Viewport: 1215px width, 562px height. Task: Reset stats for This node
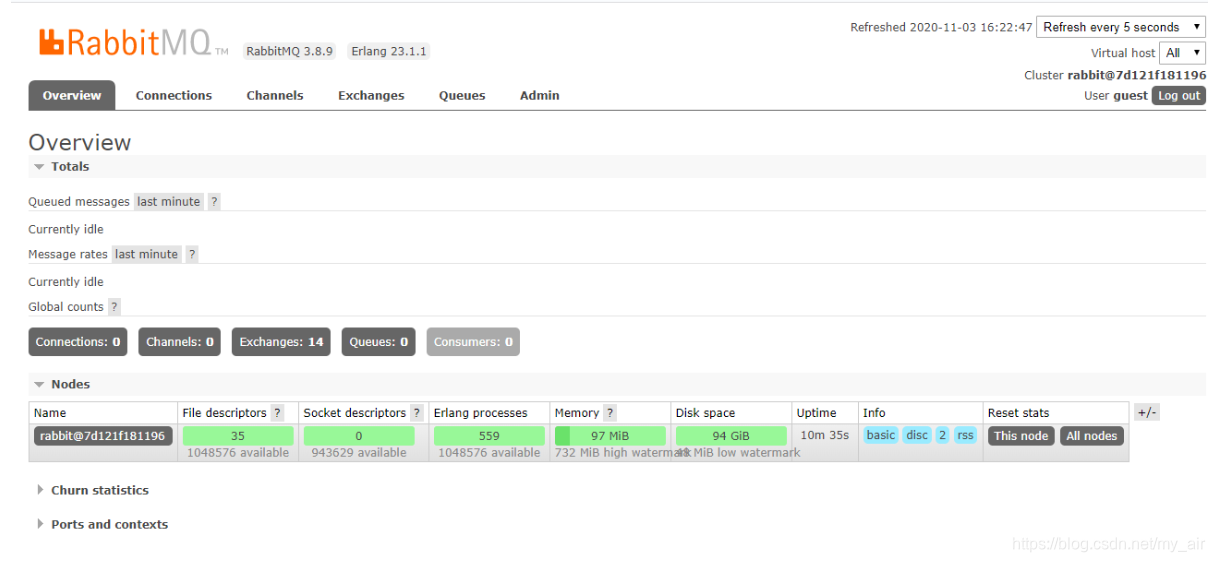(1021, 436)
